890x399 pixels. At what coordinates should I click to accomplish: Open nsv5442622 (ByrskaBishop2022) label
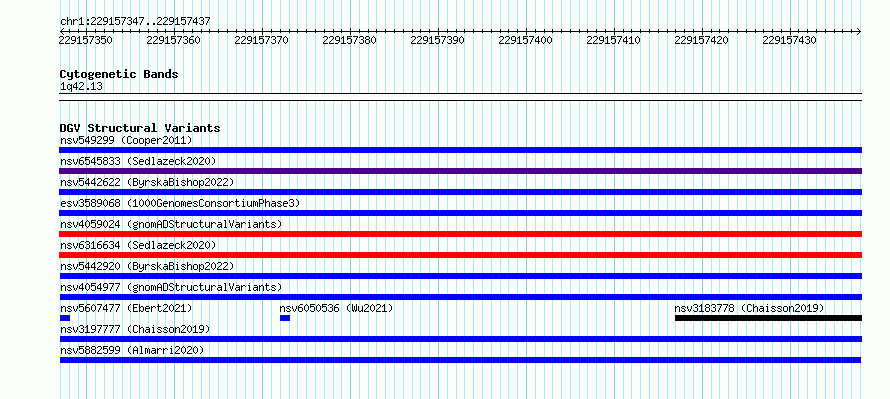(x=147, y=182)
